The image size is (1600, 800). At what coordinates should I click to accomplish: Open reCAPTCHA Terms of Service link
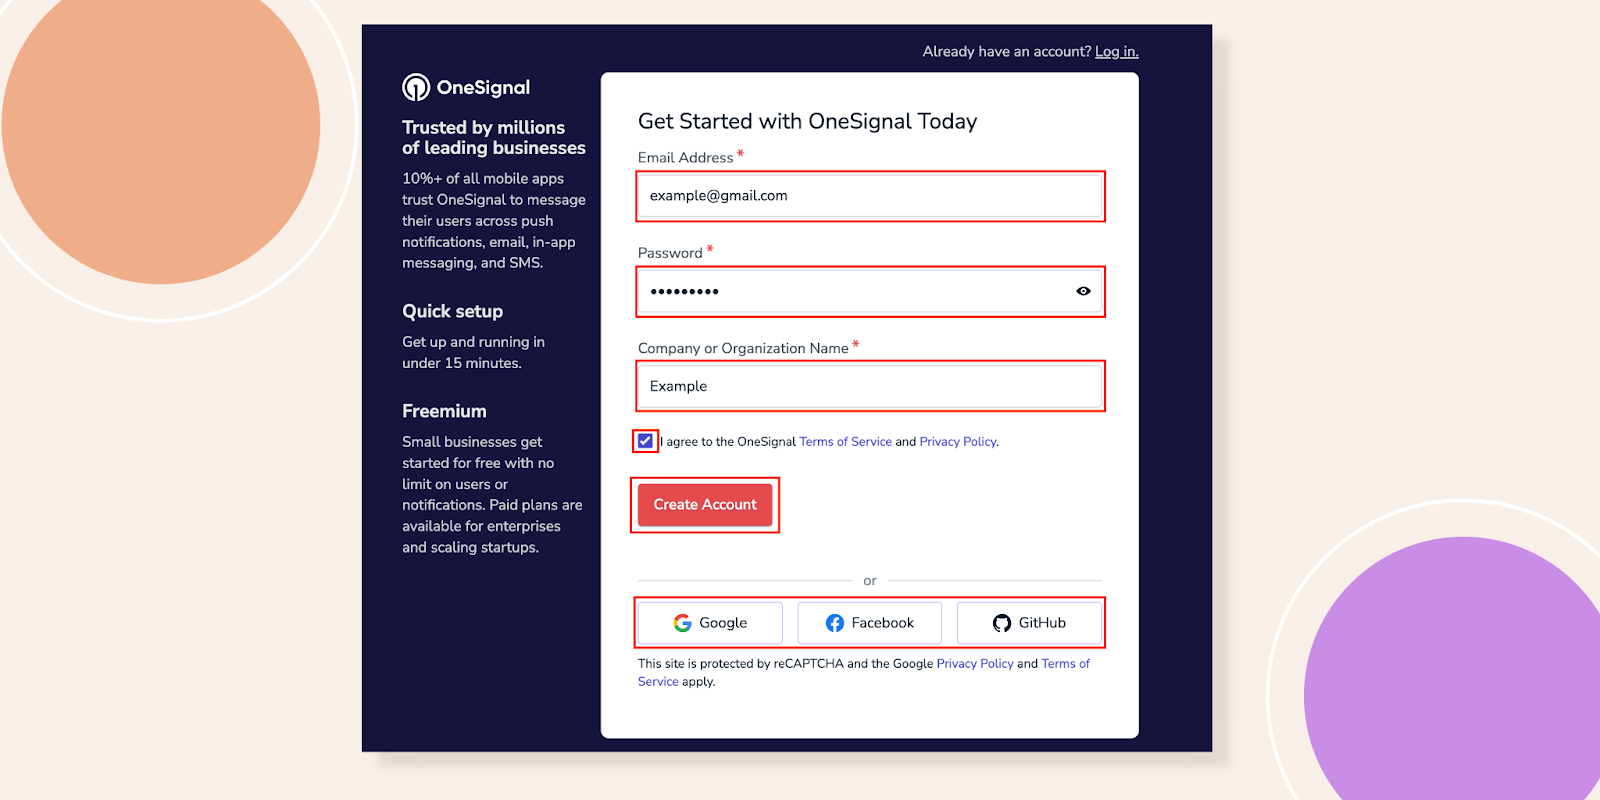click(x=1065, y=664)
